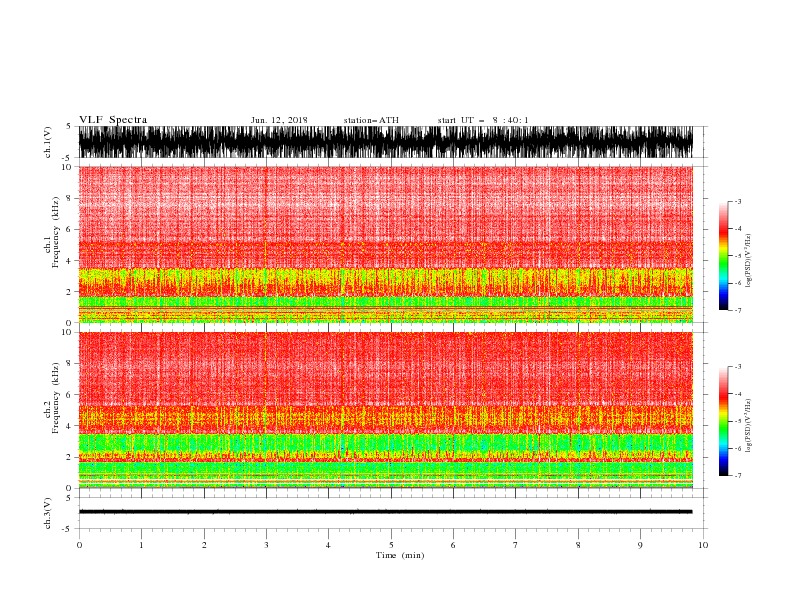Click the "-5" label on ch.2 color bar
Viewport: 792px width, 612px height.
pos(737,421)
